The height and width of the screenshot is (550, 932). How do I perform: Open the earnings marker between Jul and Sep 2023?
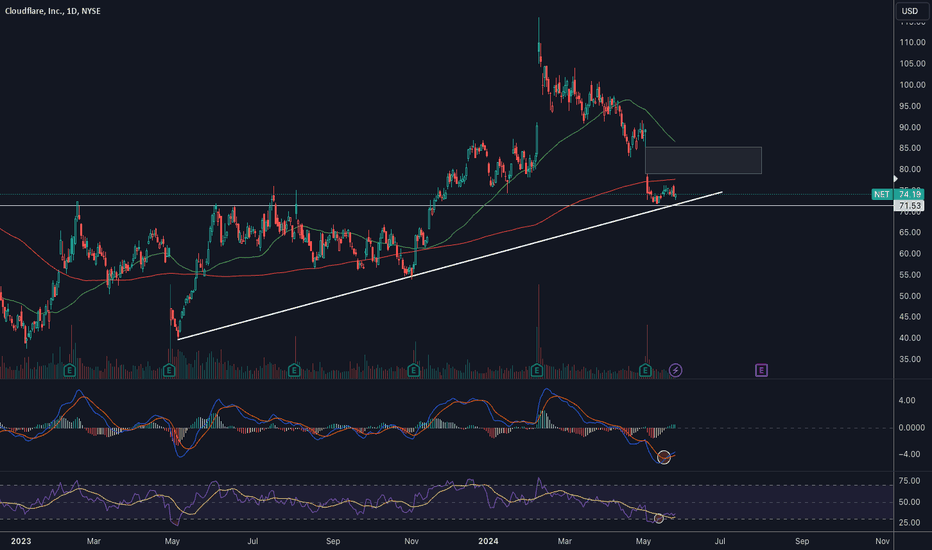pos(294,370)
